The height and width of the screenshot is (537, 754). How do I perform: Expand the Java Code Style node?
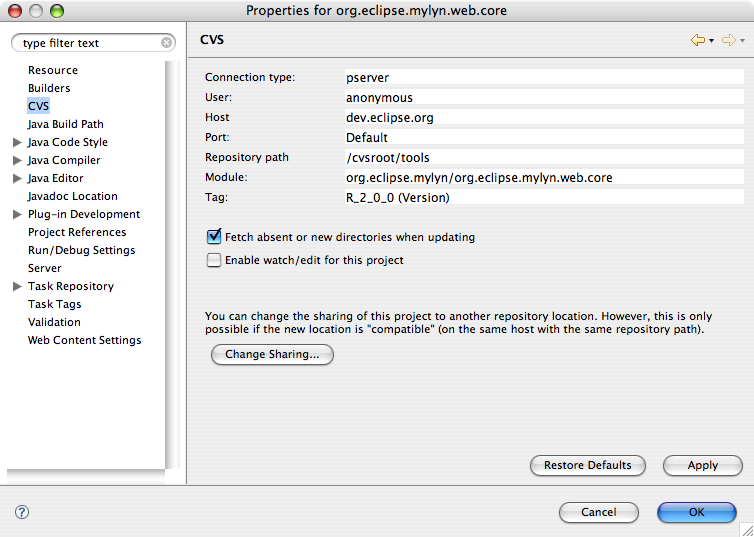coord(17,142)
